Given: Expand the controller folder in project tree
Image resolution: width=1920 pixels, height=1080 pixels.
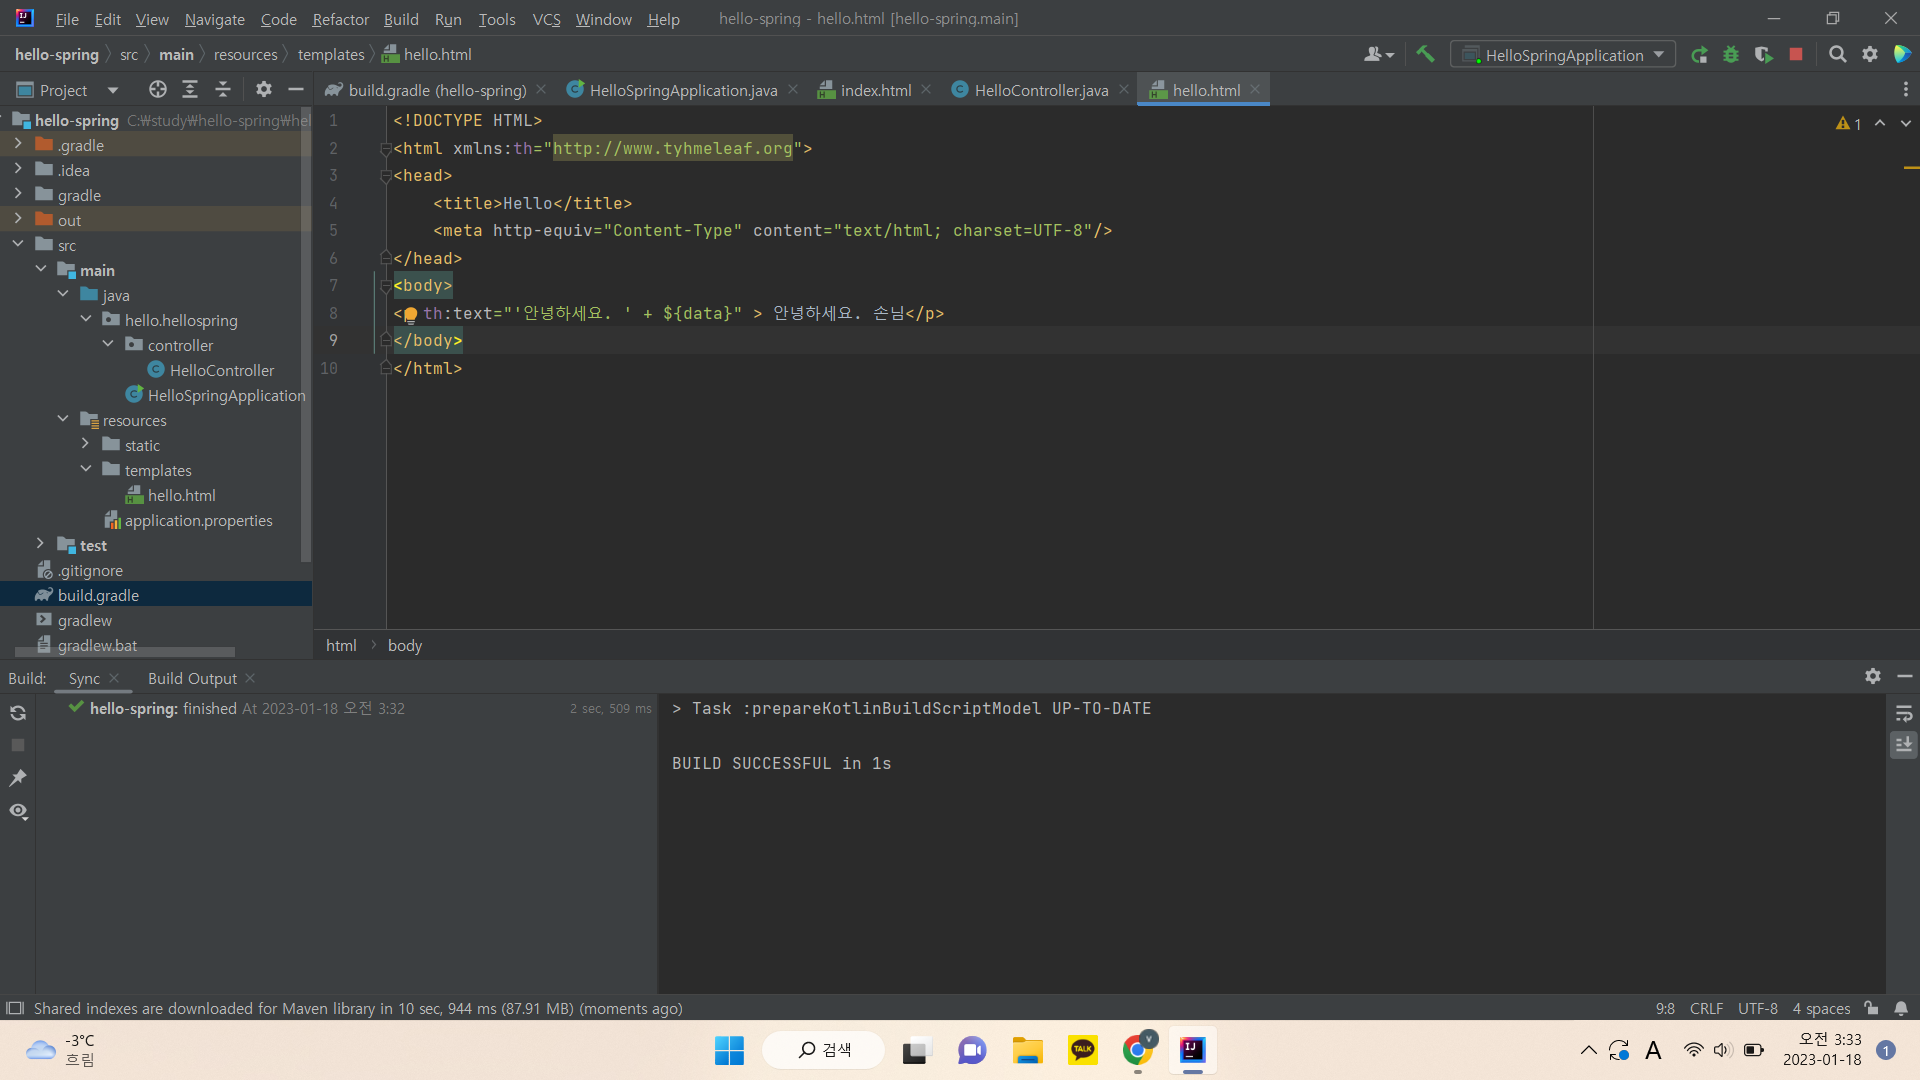Looking at the screenshot, I should (109, 344).
